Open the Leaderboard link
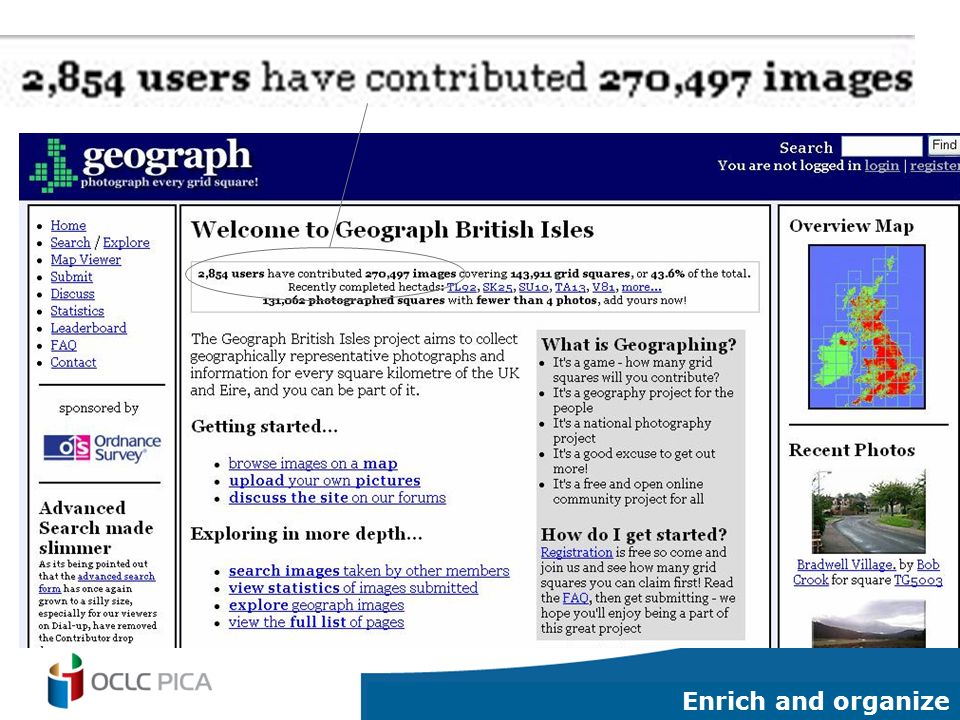This screenshot has height=720, width=960. pos(88,328)
